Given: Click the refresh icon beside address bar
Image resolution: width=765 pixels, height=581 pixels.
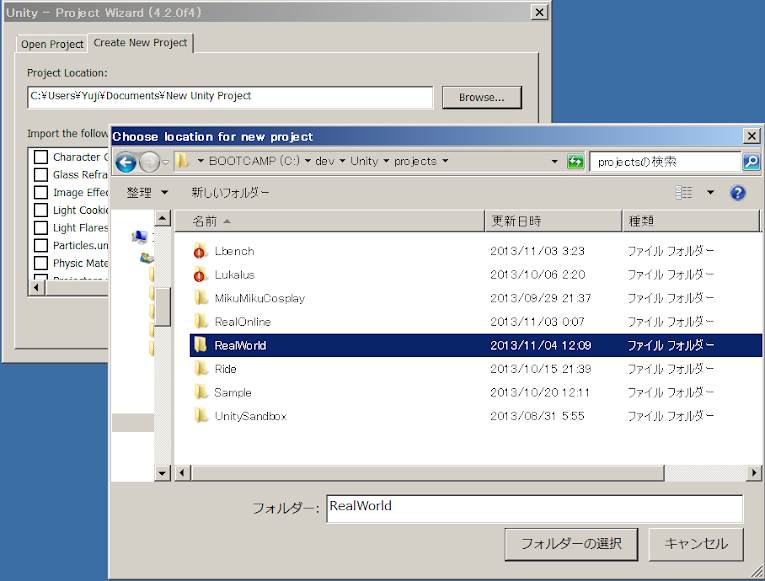Looking at the screenshot, I should 575,161.
